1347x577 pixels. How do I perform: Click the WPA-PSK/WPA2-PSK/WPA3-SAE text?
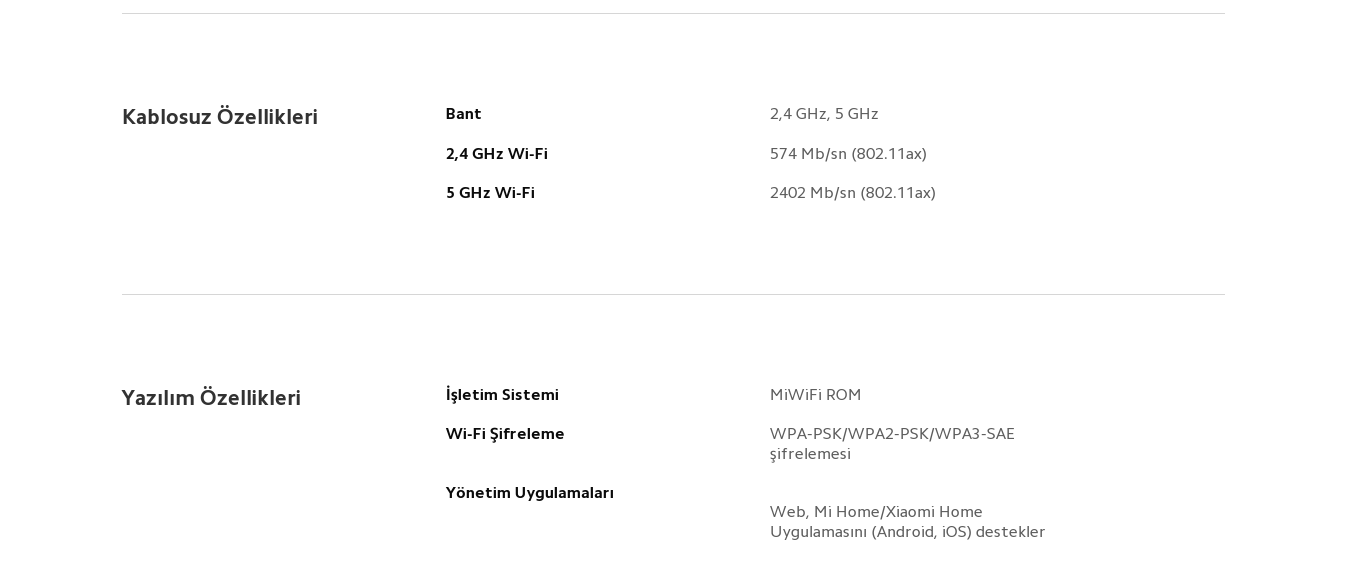pyautogui.click(x=892, y=434)
